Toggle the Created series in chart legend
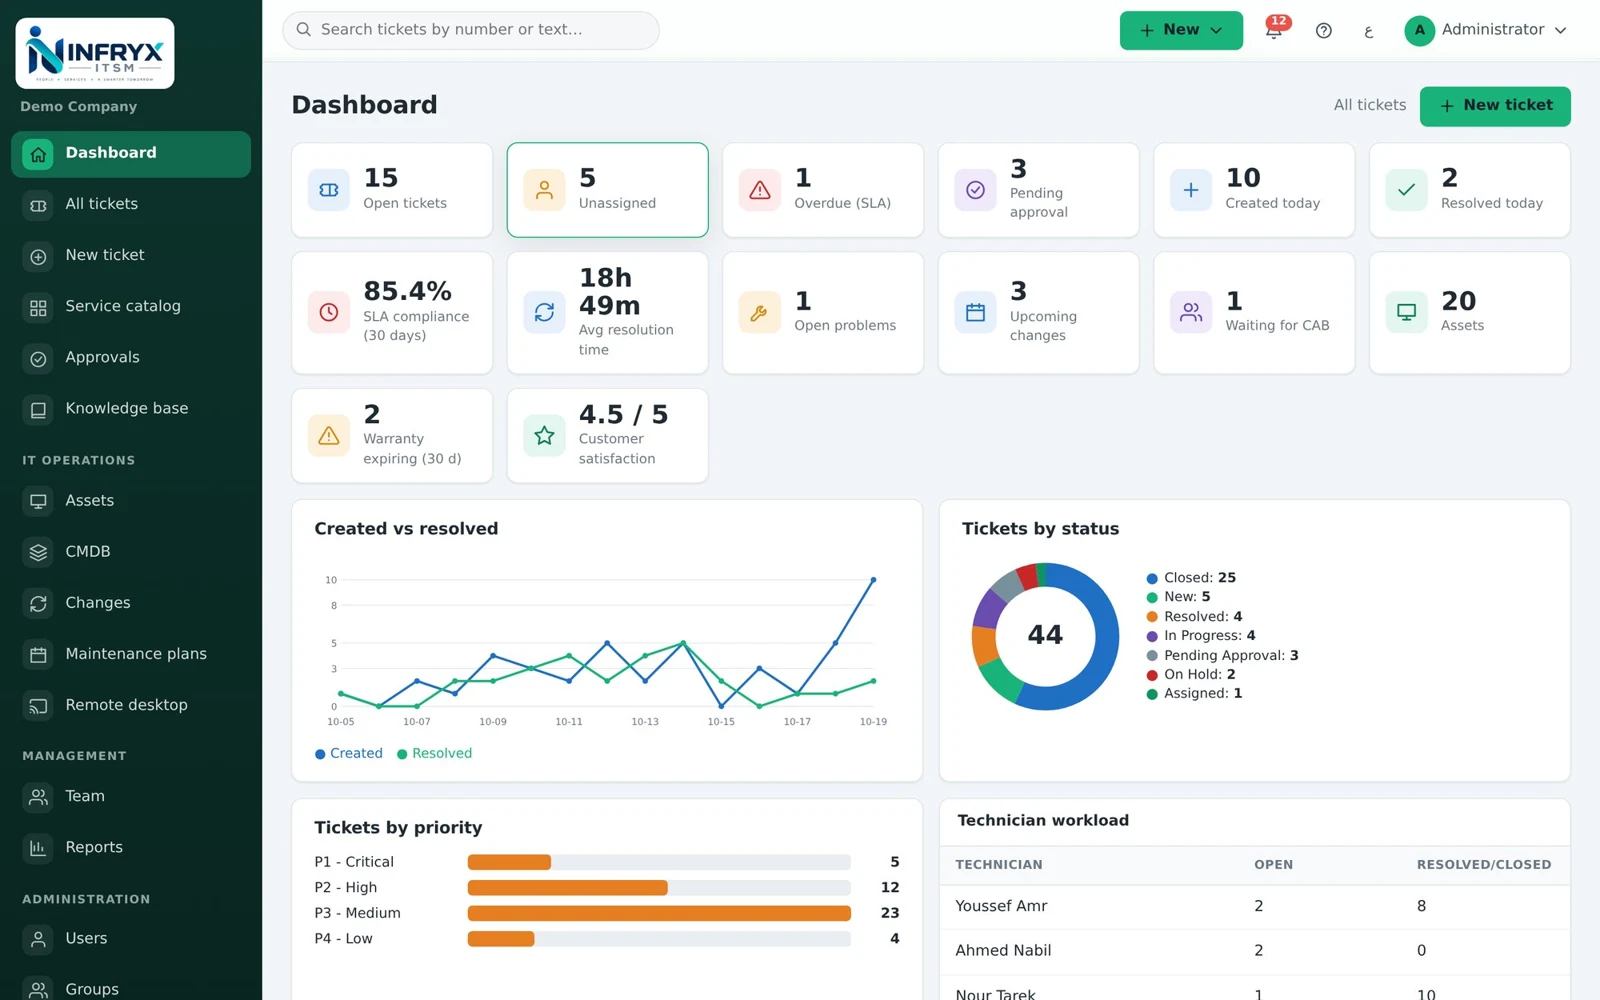This screenshot has height=1000, width=1600. click(349, 754)
